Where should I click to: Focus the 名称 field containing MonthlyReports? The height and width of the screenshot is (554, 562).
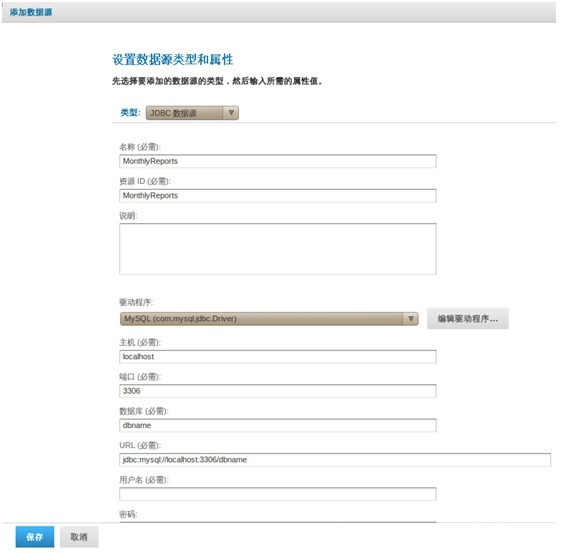coord(277,161)
